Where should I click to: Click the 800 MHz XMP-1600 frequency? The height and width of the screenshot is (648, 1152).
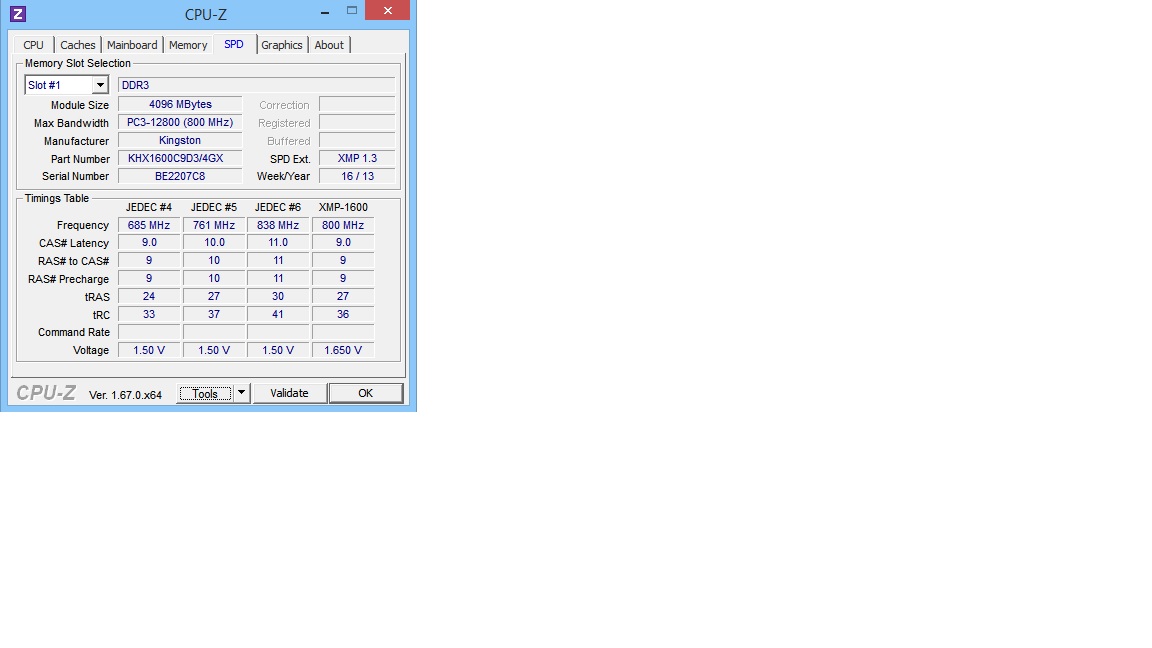343,225
